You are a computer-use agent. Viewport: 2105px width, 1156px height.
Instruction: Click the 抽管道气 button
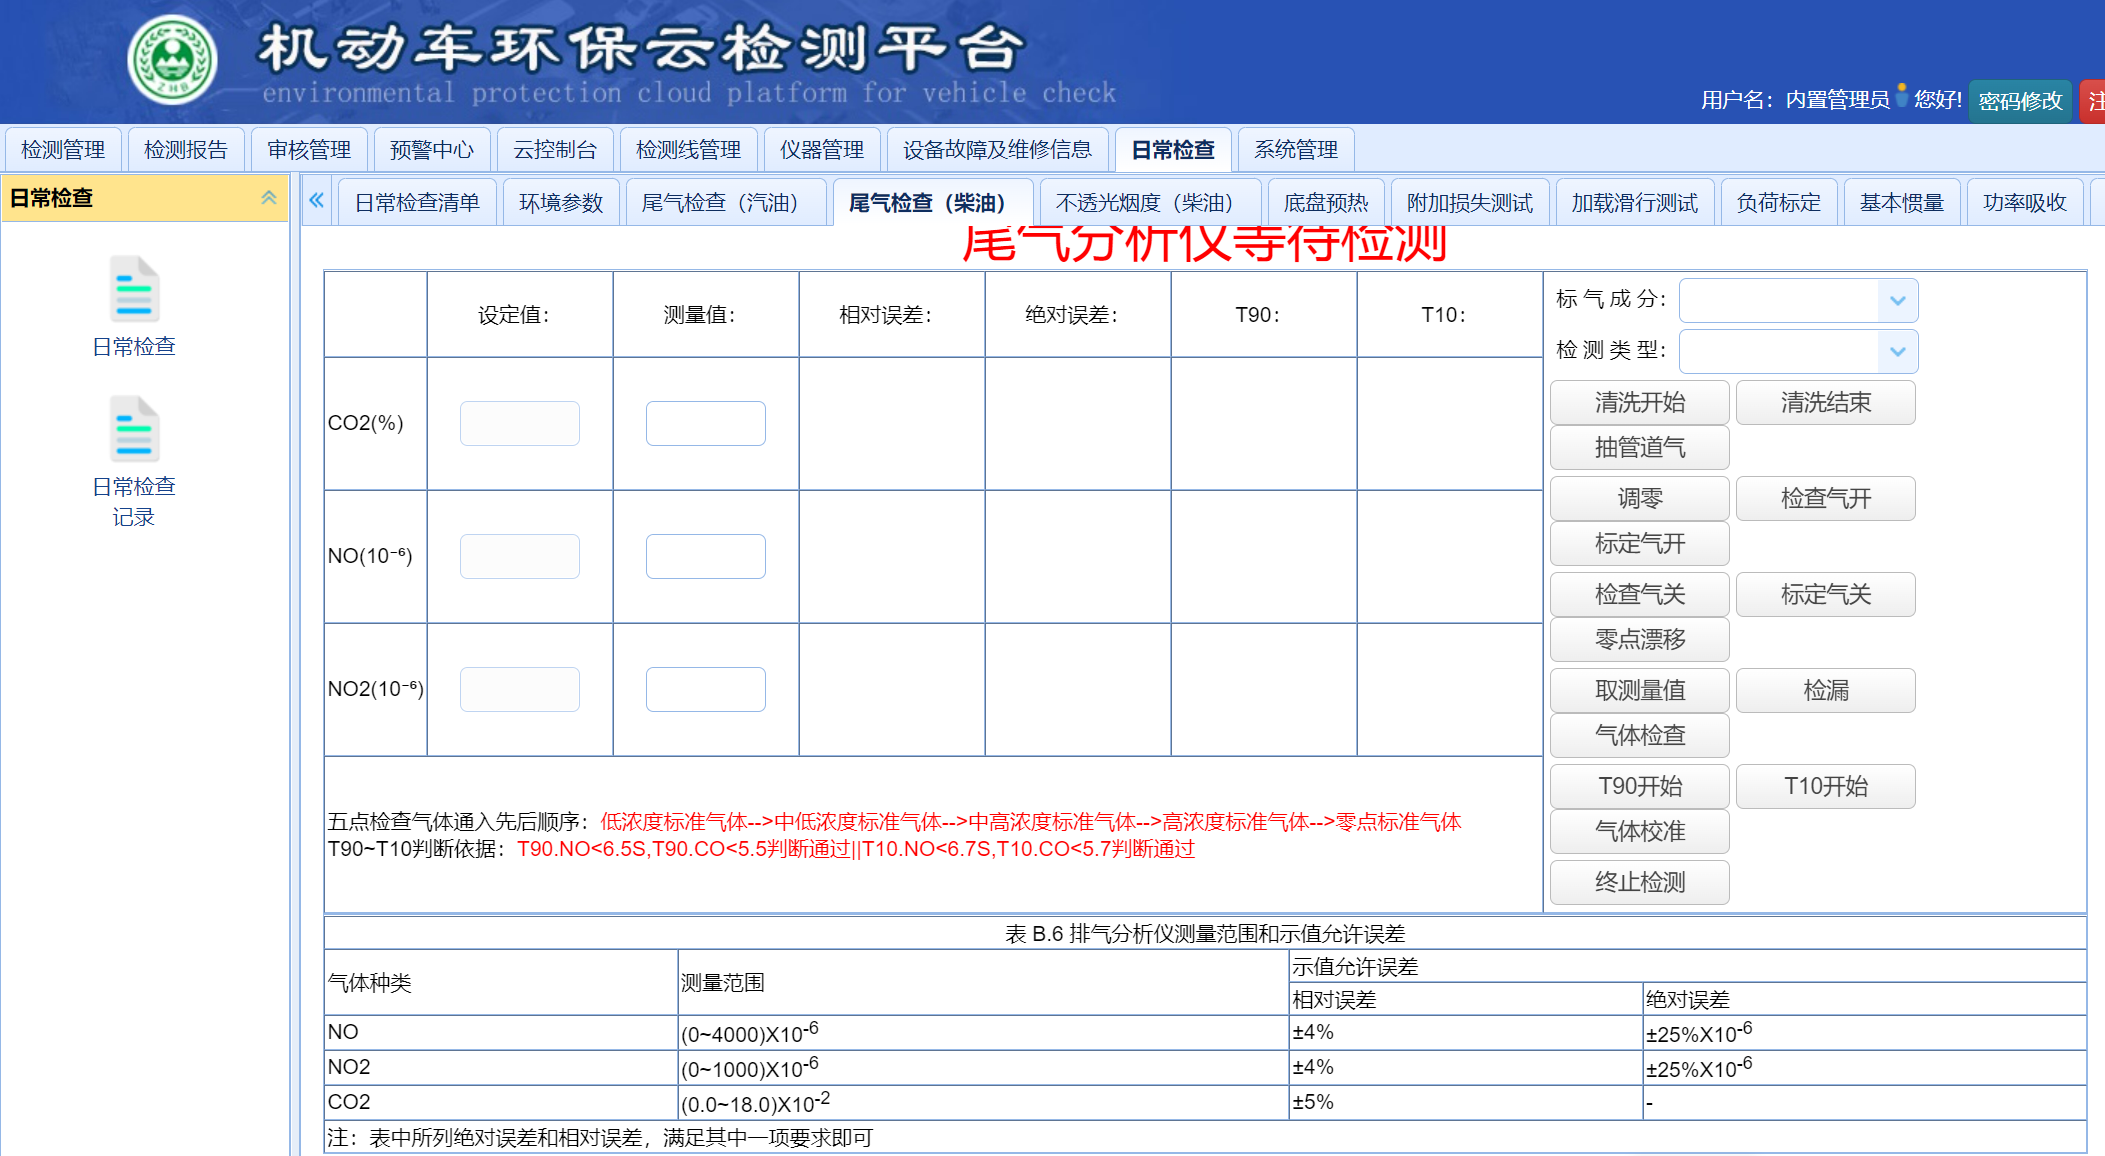[1640, 448]
